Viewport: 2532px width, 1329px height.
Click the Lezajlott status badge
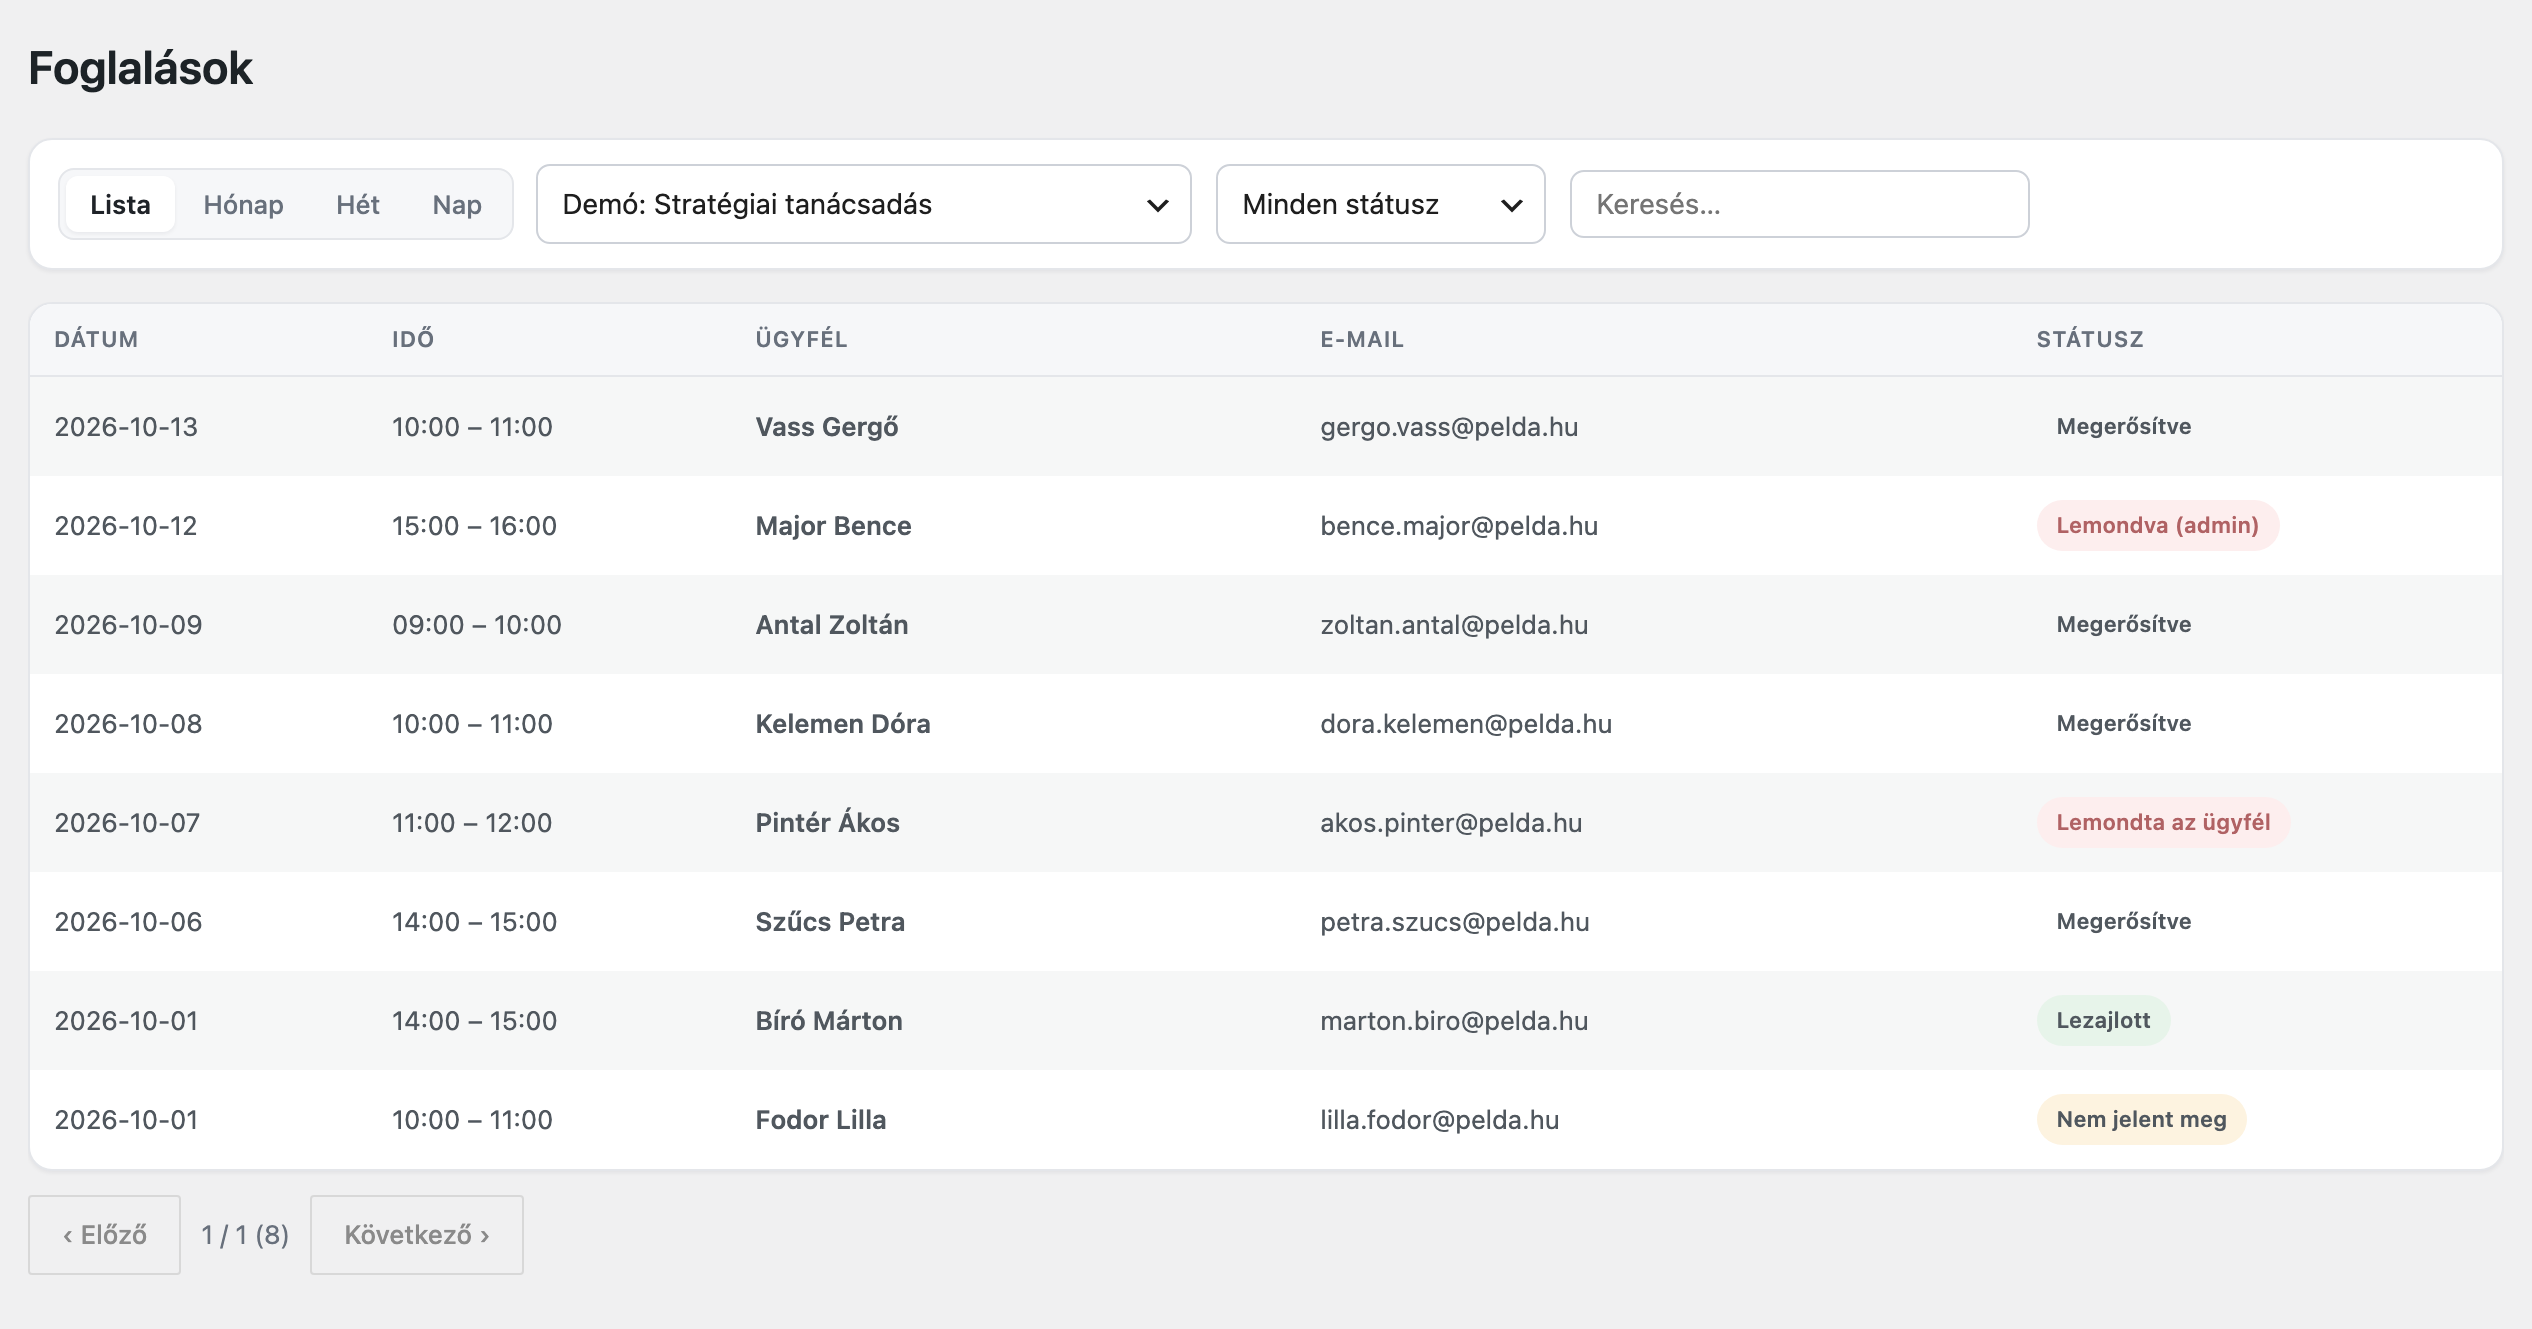coord(2103,1020)
